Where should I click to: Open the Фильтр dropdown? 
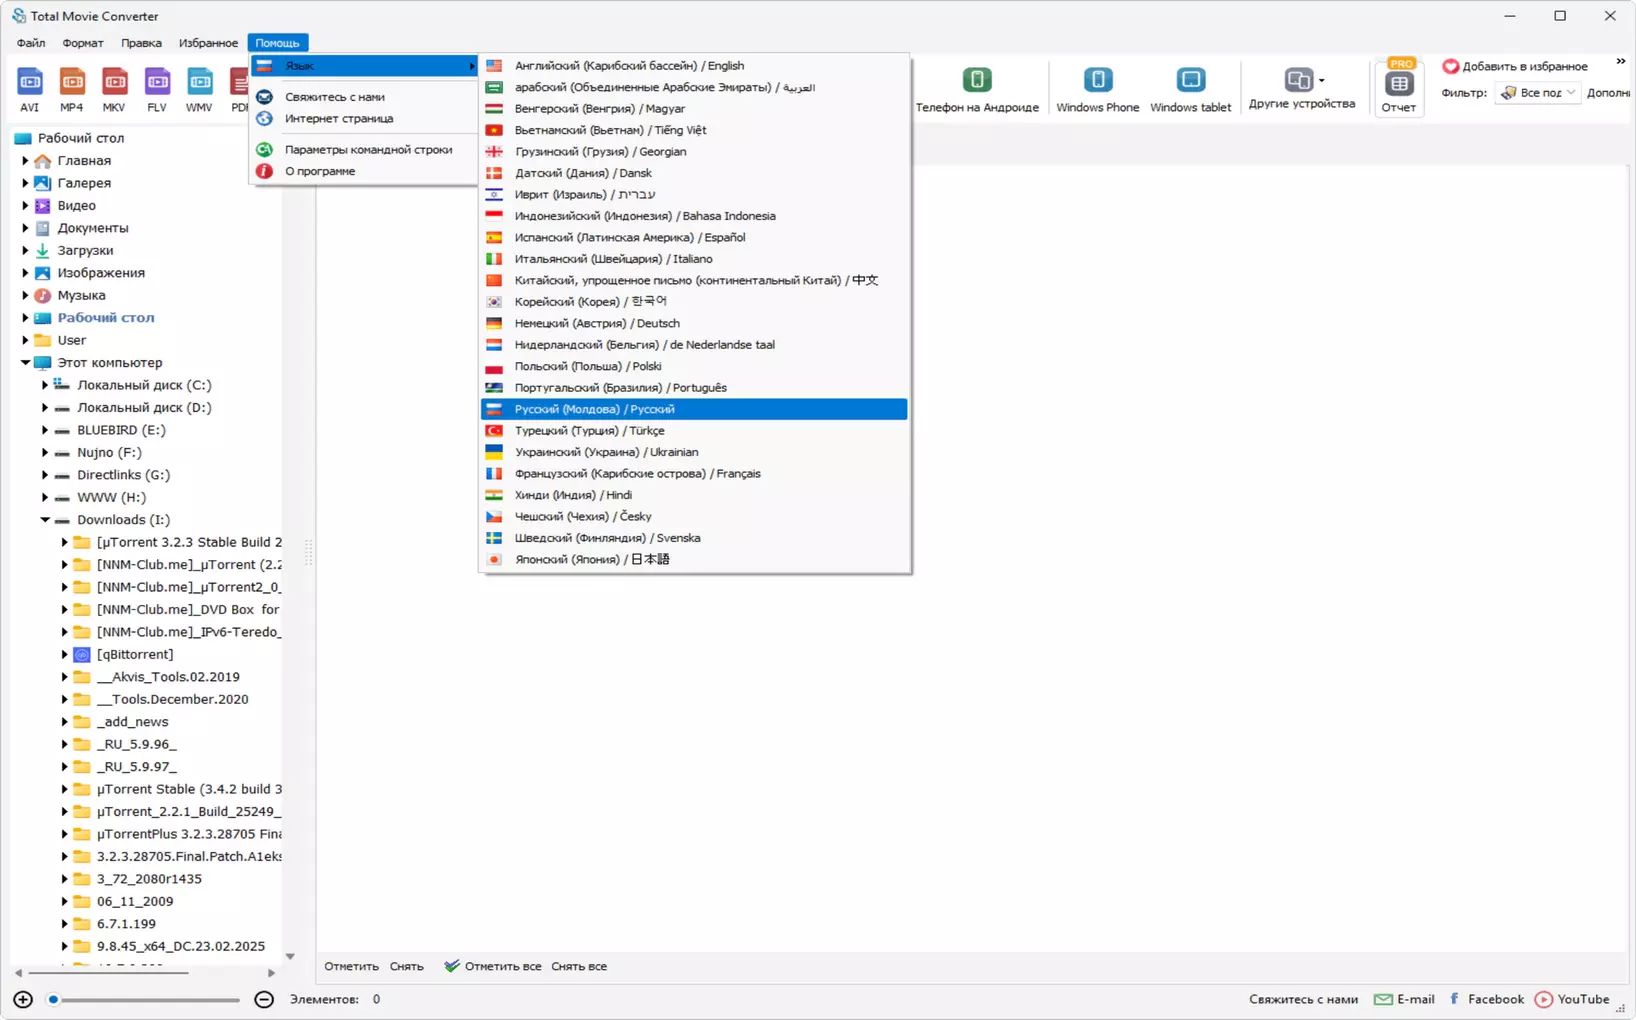point(1537,93)
